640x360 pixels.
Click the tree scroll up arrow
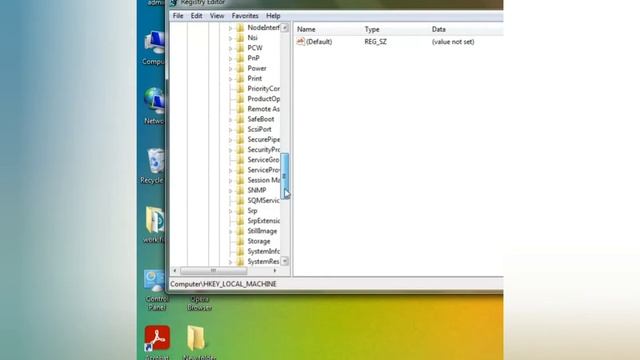tap(285, 28)
